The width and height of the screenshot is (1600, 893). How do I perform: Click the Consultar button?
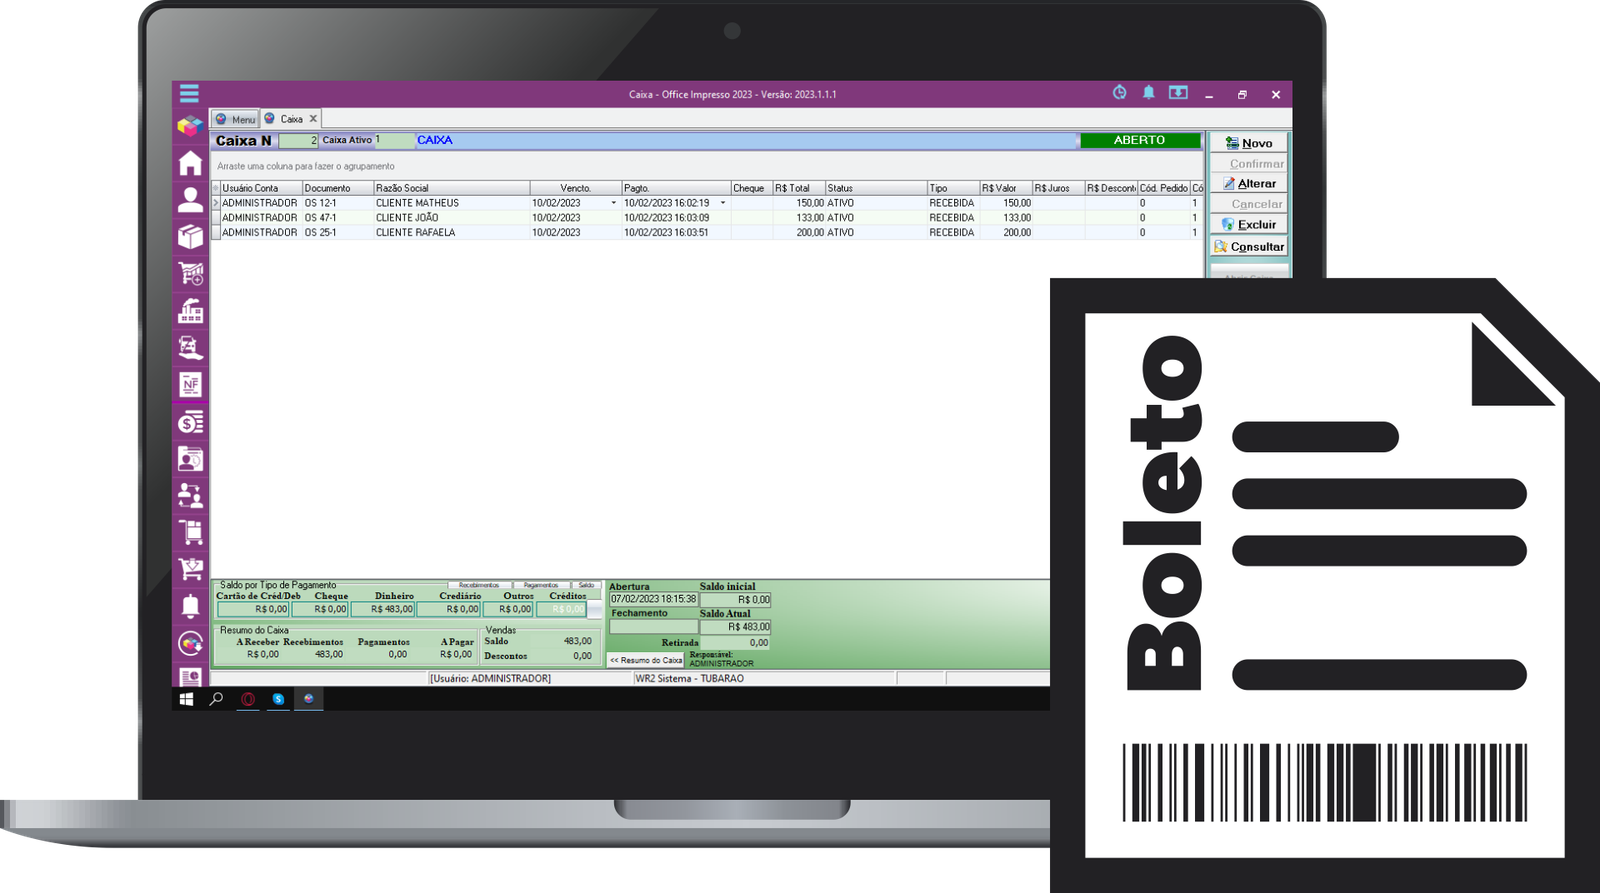point(1248,247)
